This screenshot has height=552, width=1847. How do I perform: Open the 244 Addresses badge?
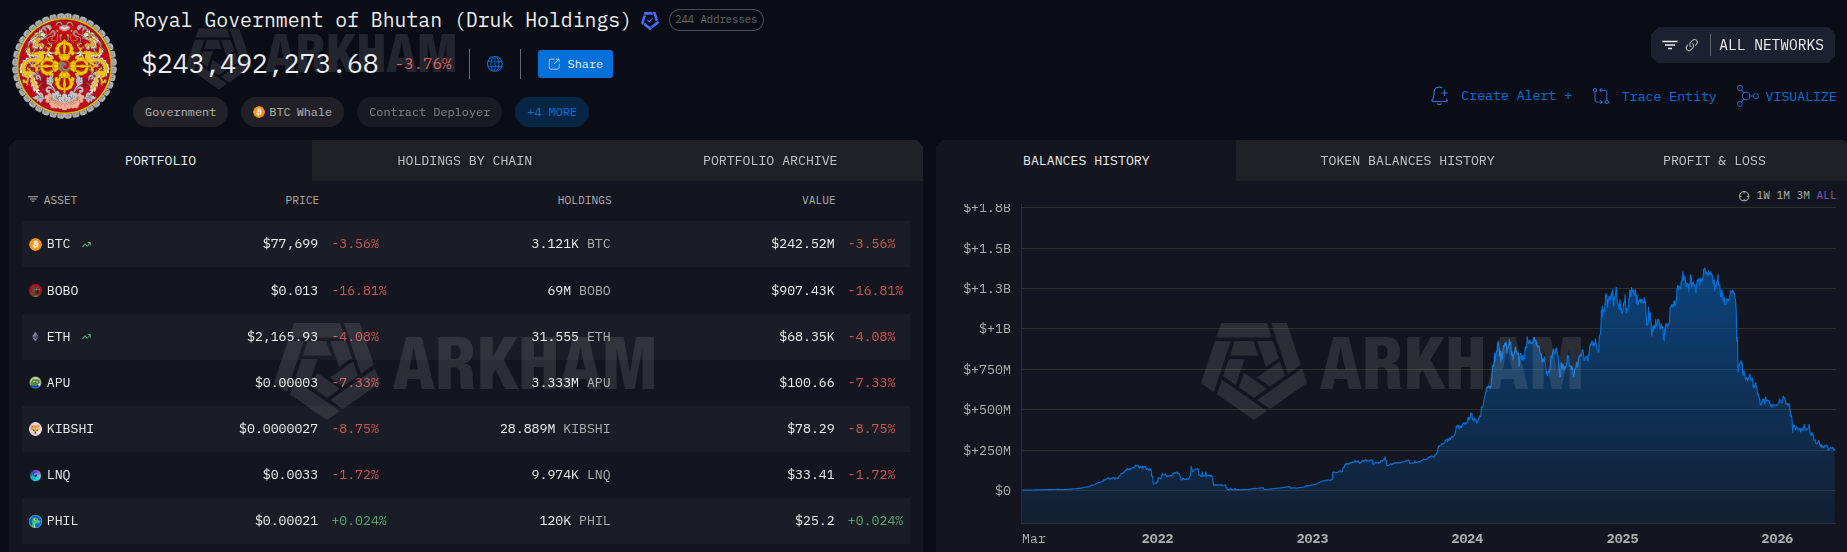point(716,20)
